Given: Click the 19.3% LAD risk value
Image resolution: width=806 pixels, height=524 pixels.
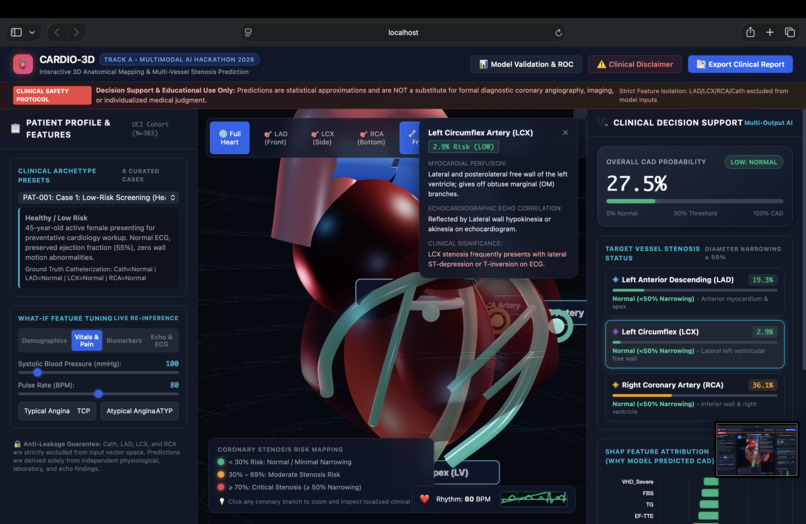Looking at the screenshot, I should 762,280.
